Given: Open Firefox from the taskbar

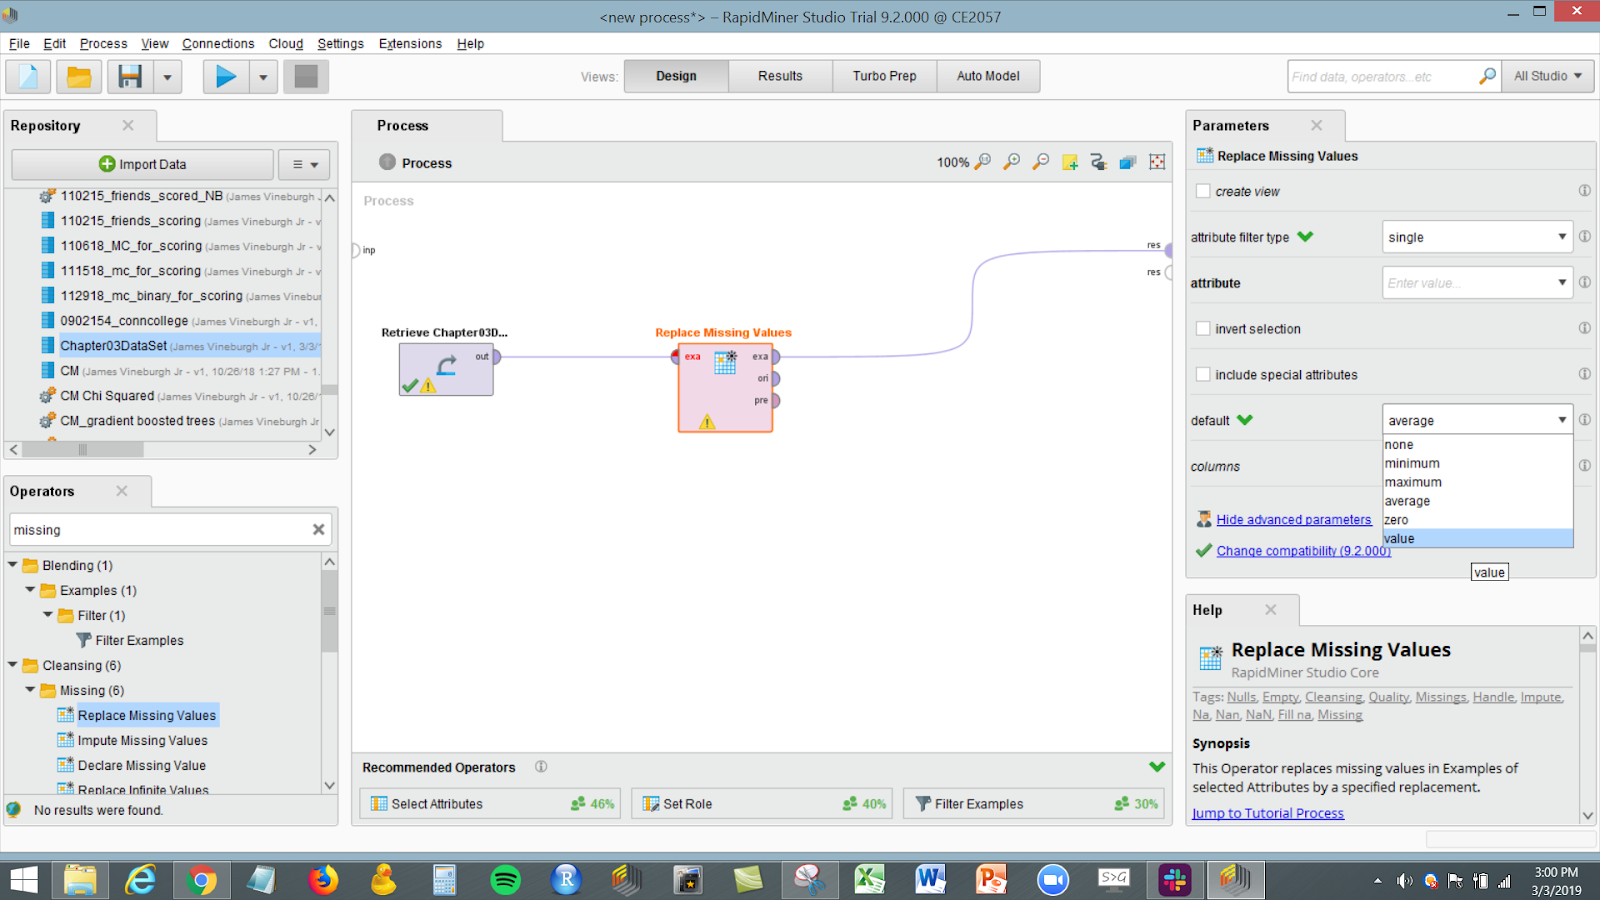Looking at the screenshot, I should [323, 880].
